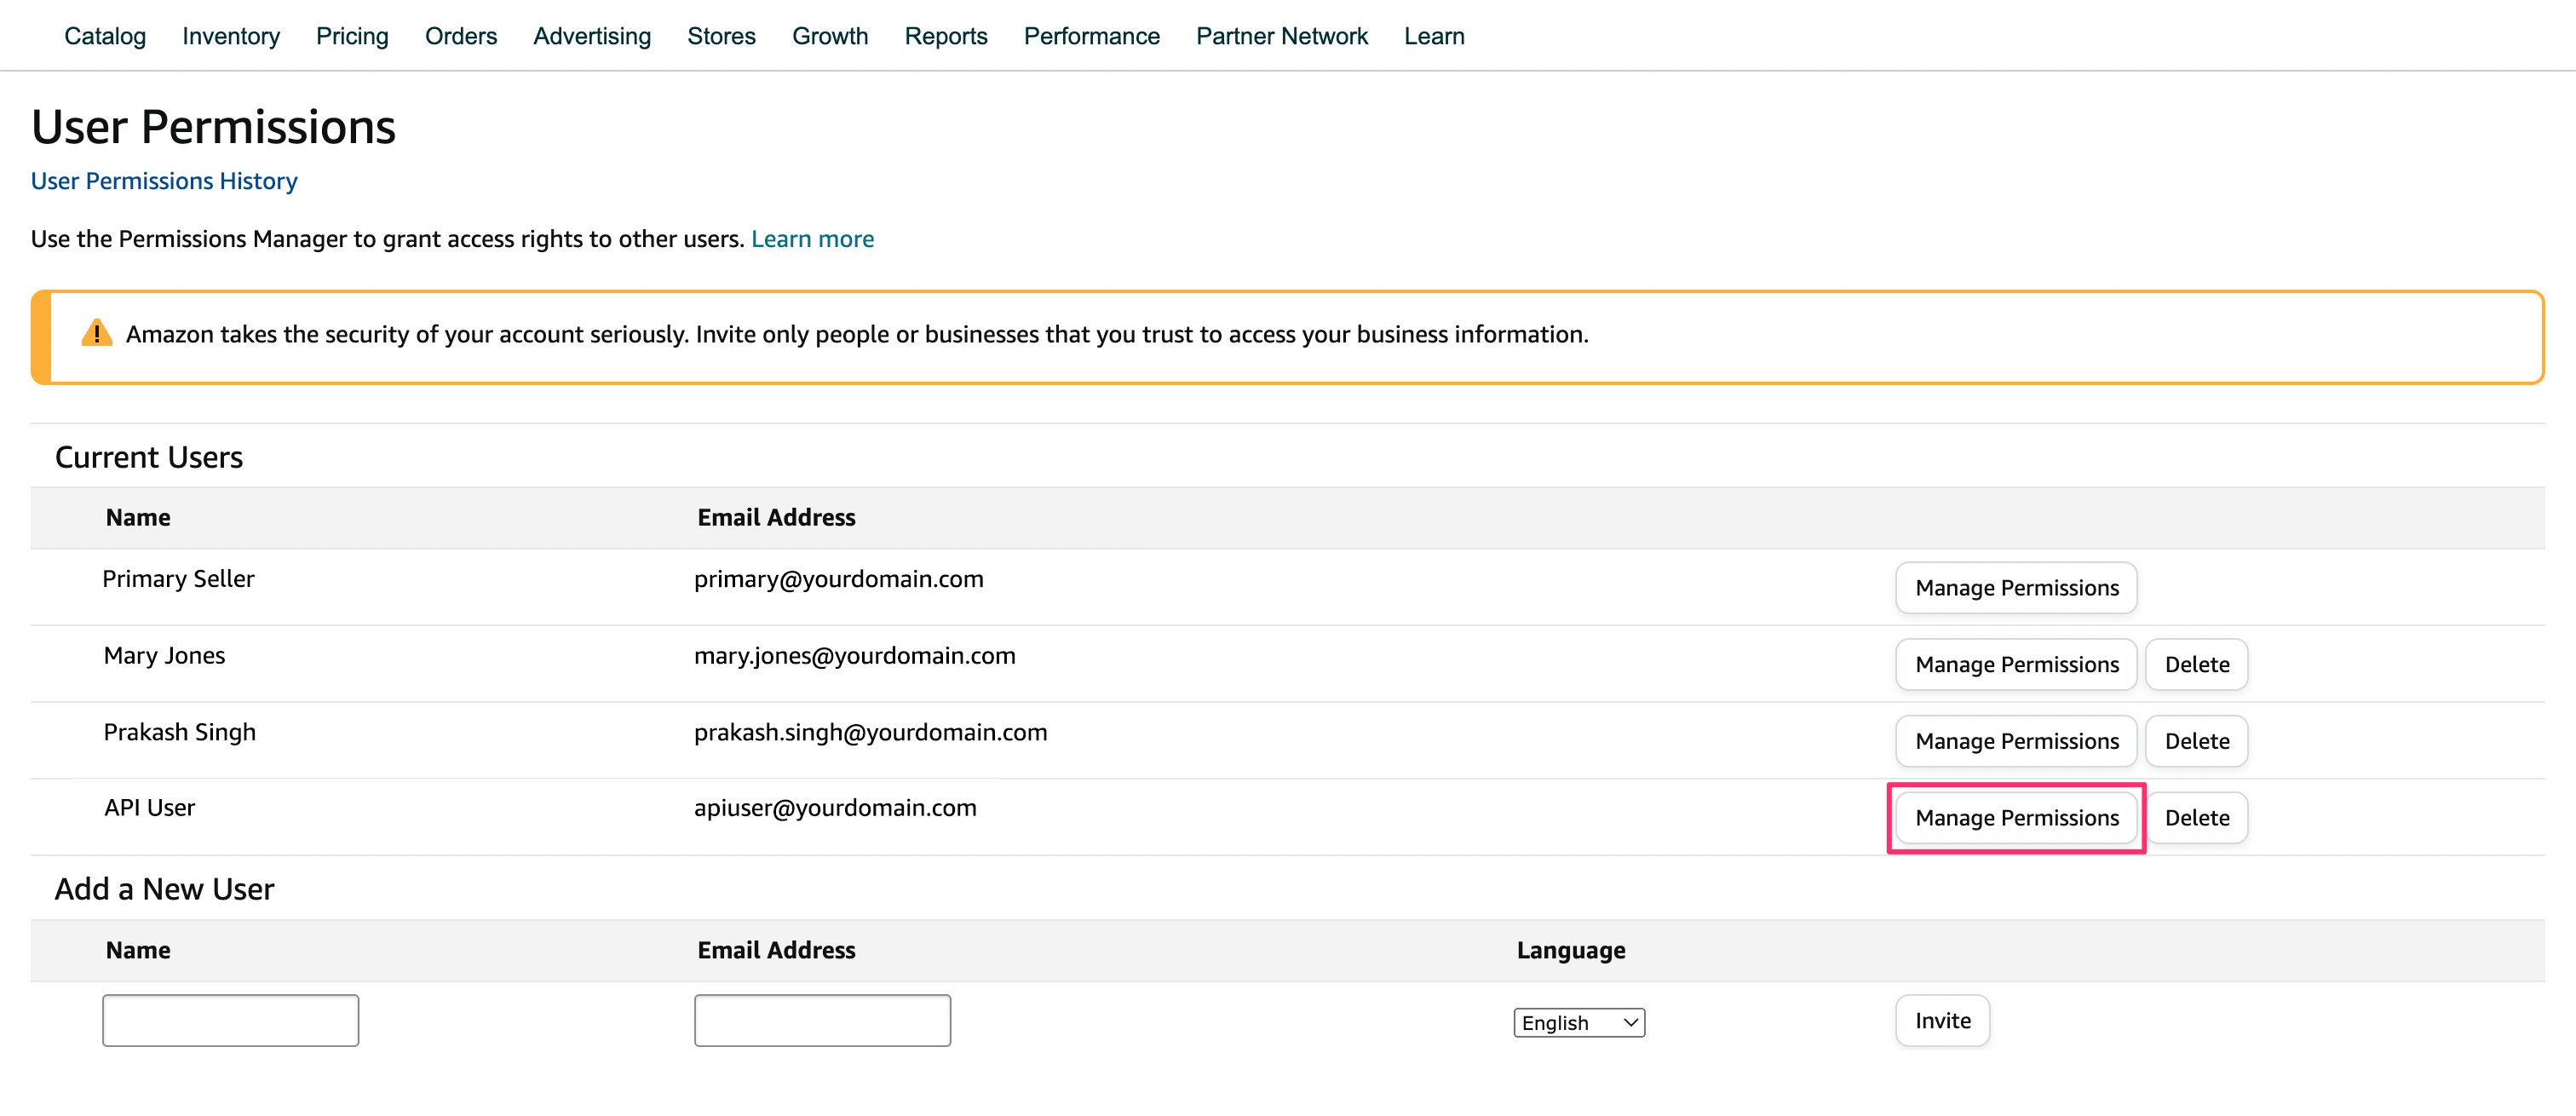Screen dimensions: 2576x1116
Task: Manage Permissions for Mary Jones
Action: [x=2016, y=665]
